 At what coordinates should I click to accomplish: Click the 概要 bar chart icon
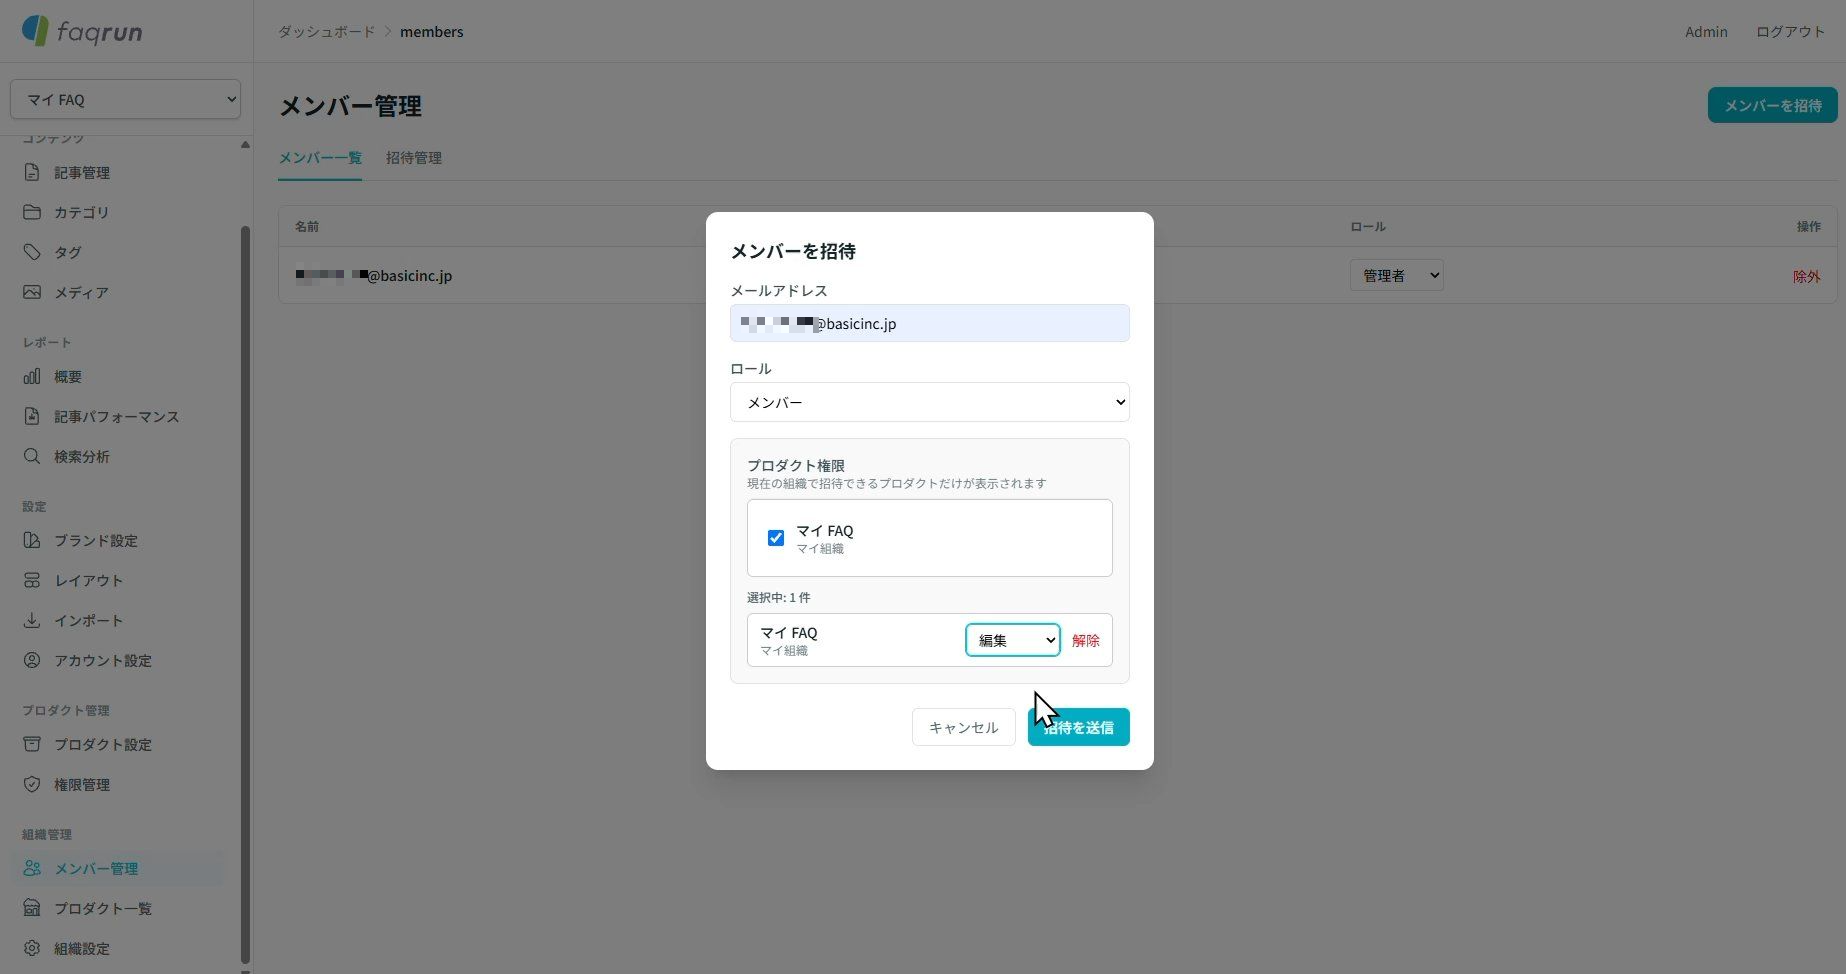coord(32,376)
